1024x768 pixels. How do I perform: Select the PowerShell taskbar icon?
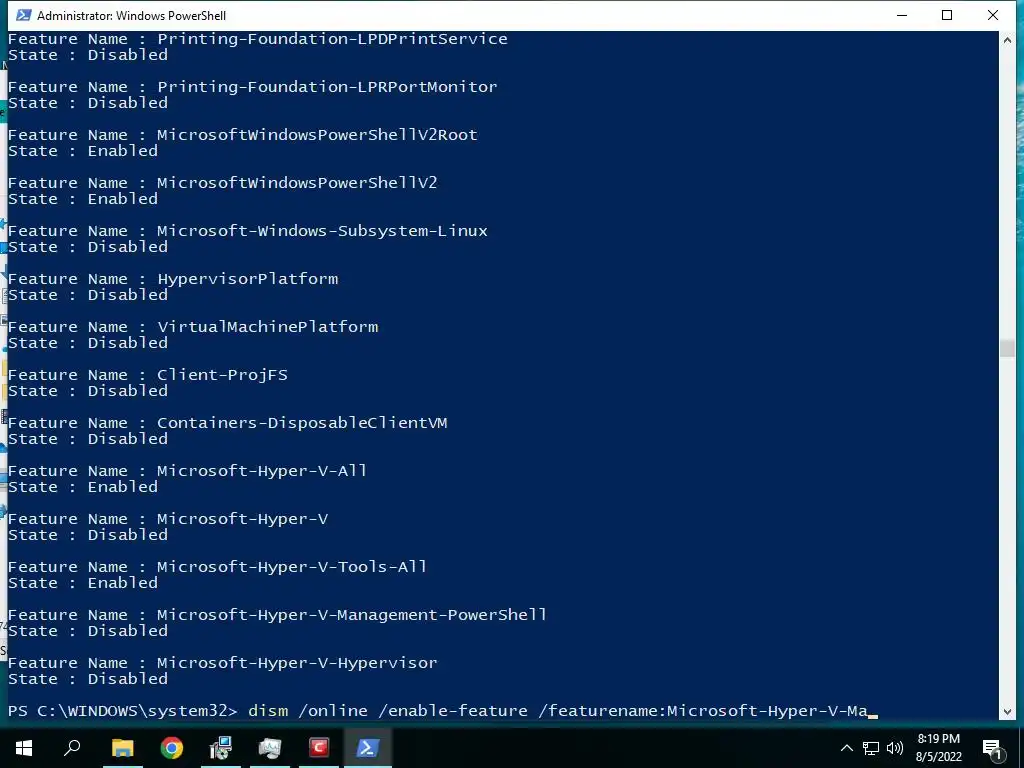[368, 748]
